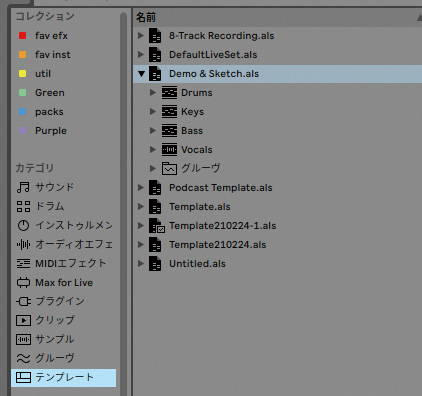Screen dimensions: 422x396
Task: Open the packs collection
Action: click(x=49, y=112)
